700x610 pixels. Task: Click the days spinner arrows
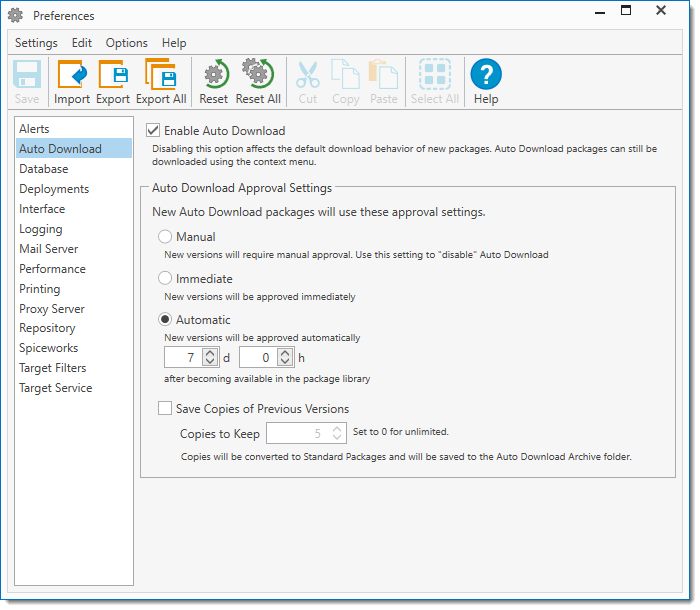point(210,357)
